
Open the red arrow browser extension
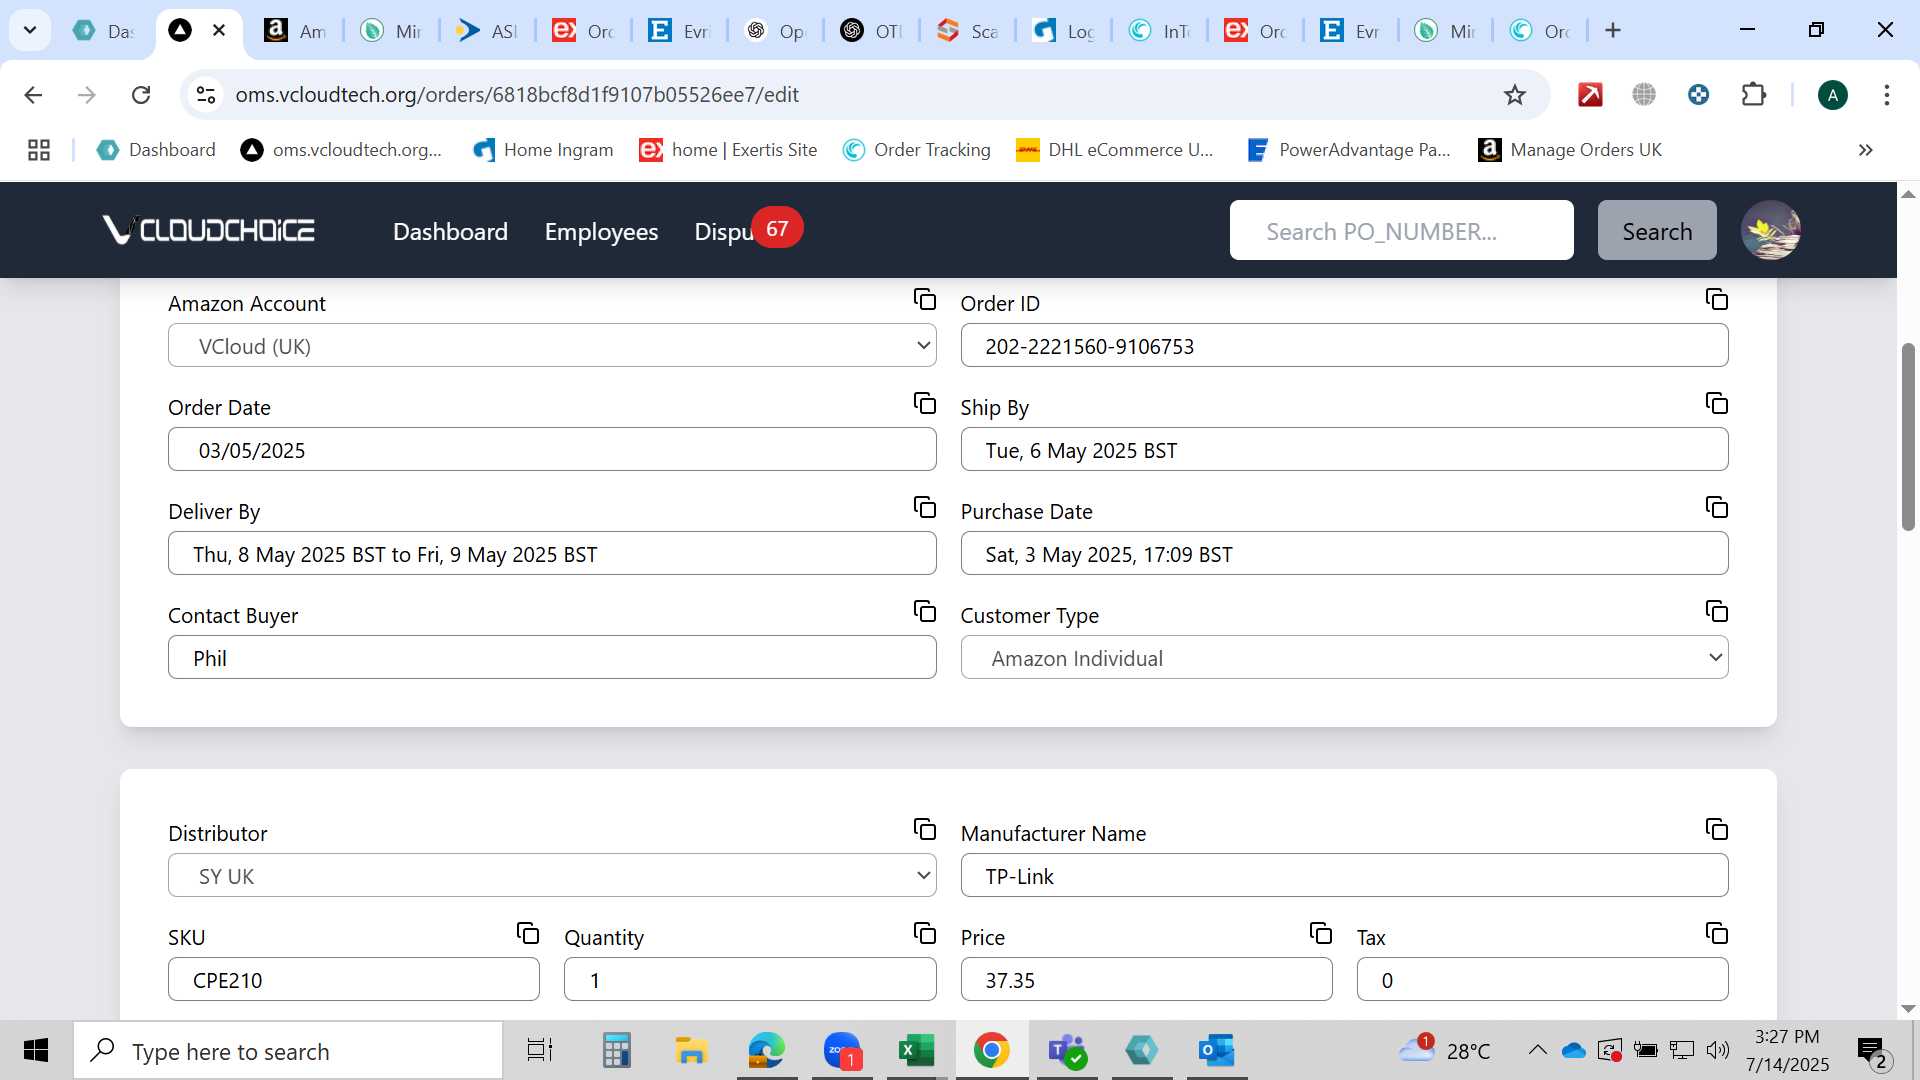click(1590, 95)
